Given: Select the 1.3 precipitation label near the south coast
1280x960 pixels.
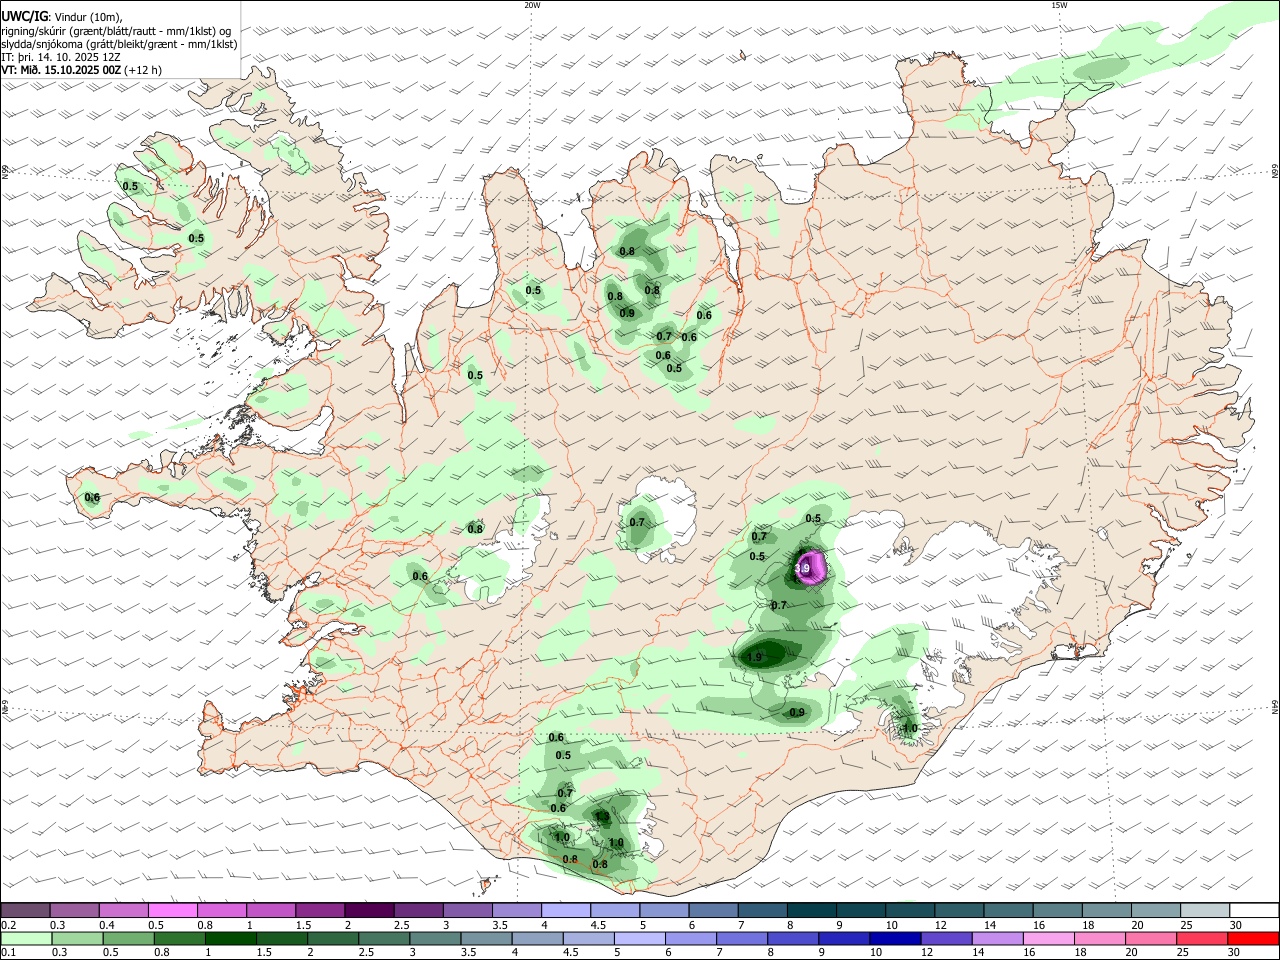Looking at the screenshot, I should pos(601,816).
